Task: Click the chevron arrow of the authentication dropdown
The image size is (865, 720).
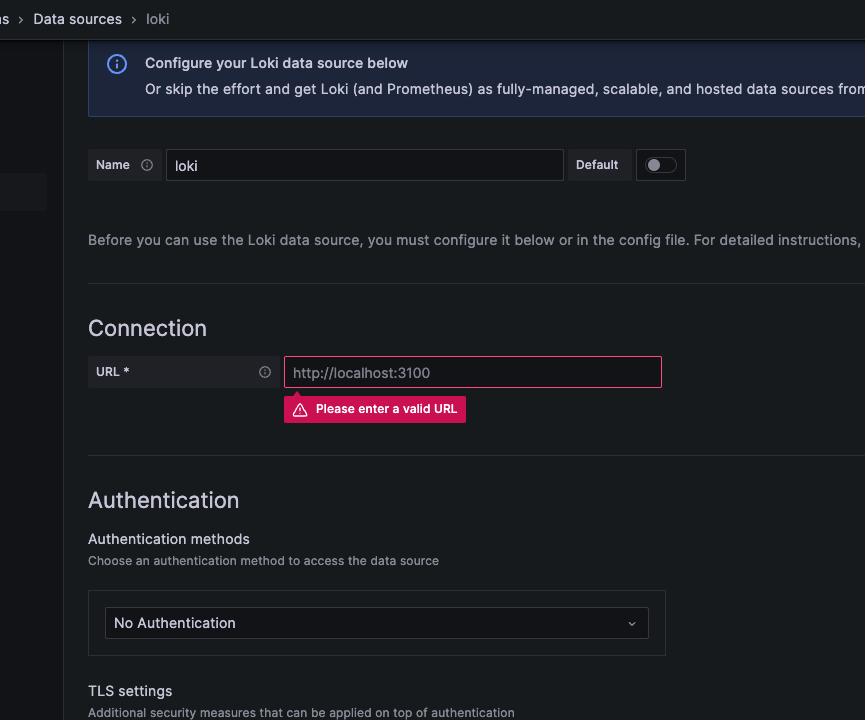Action: pyautogui.click(x=632, y=623)
